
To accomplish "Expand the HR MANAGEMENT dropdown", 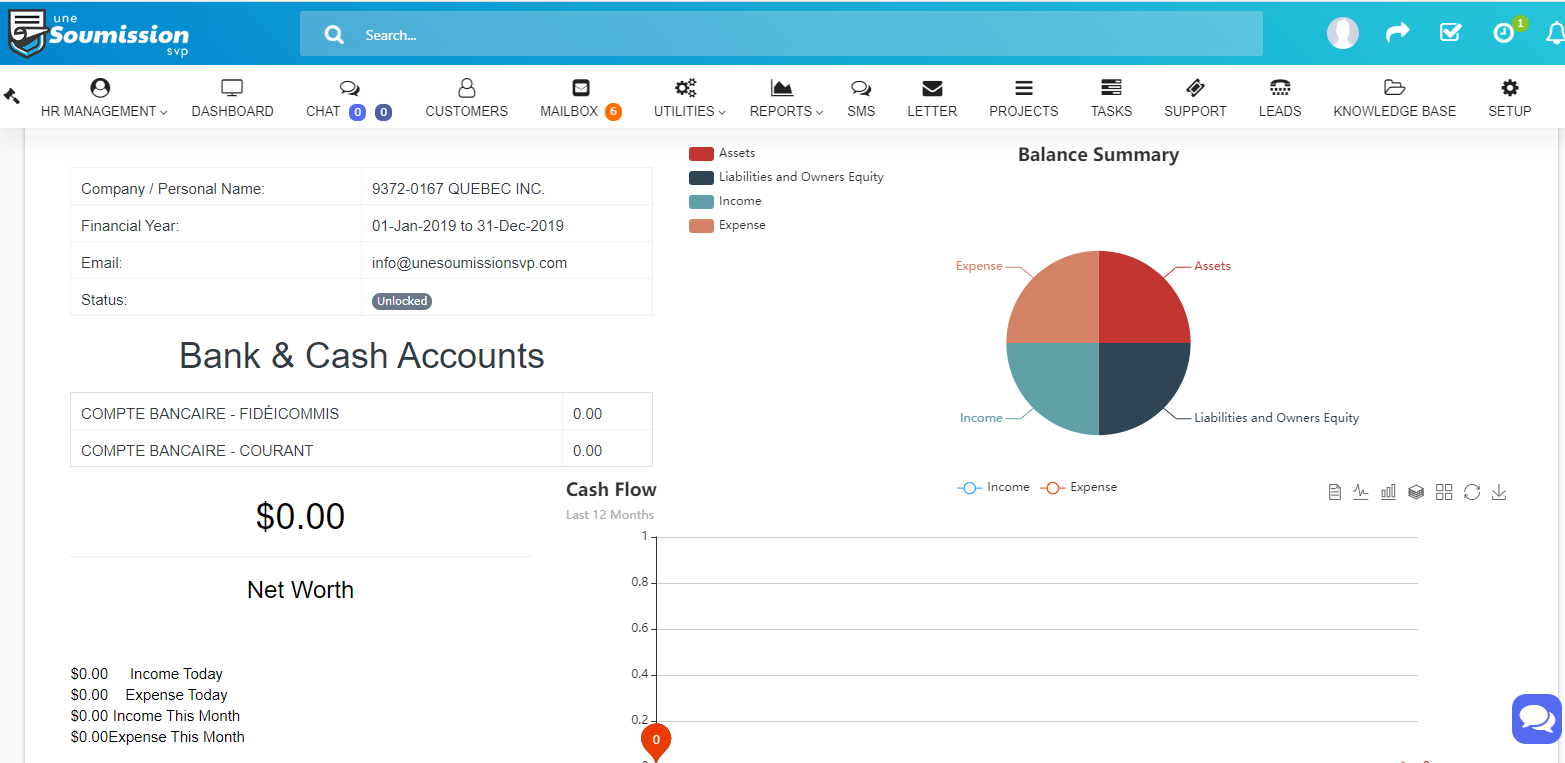I will [104, 111].
